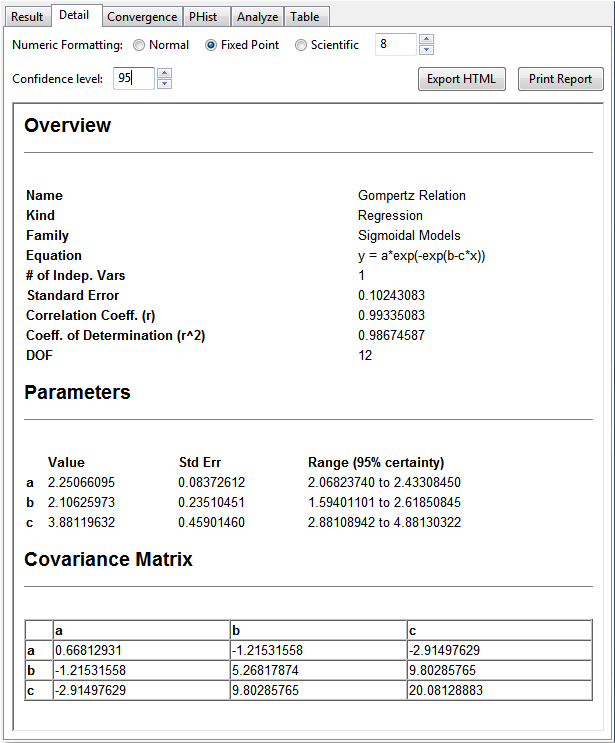Click Std Err value 0.23510451

point(212,502)
